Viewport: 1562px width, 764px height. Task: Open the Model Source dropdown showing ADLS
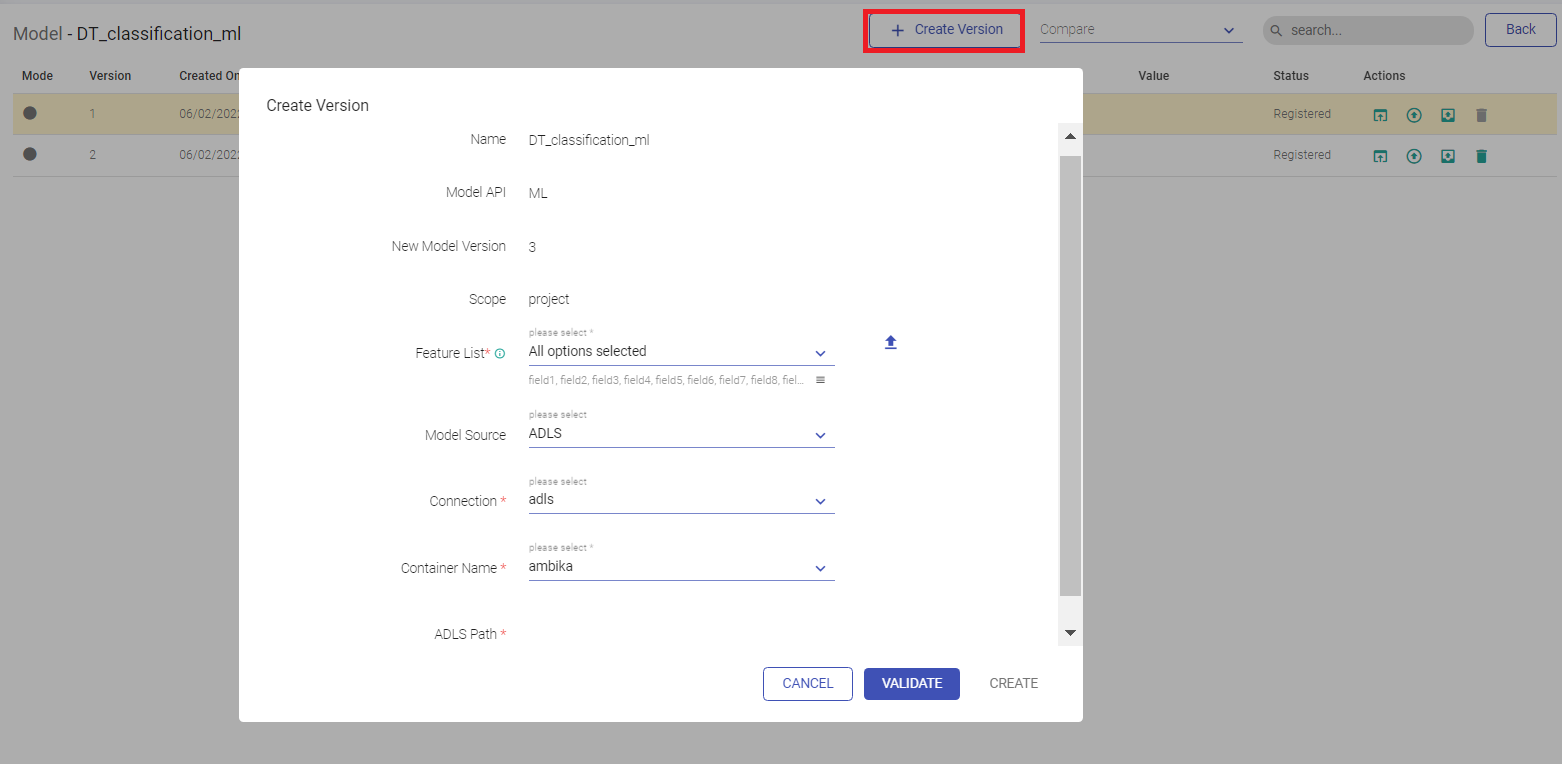click(x=680, y=434)
